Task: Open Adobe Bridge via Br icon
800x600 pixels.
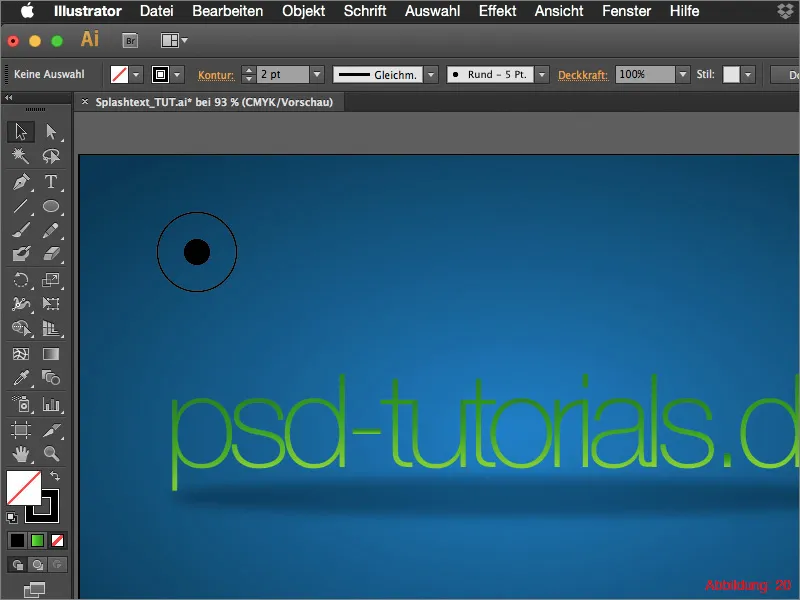Action: tap(131, 41)
